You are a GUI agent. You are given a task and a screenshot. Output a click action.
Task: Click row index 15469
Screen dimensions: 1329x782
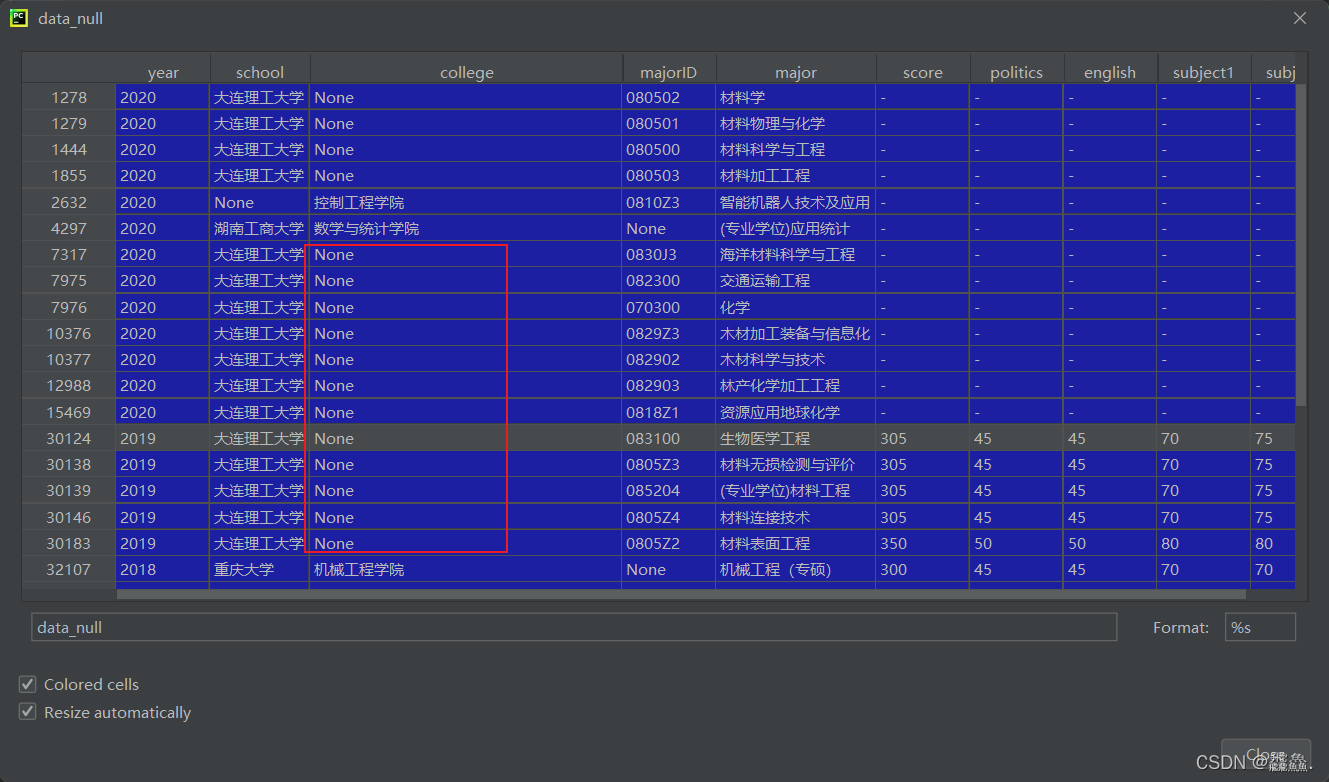69,412
